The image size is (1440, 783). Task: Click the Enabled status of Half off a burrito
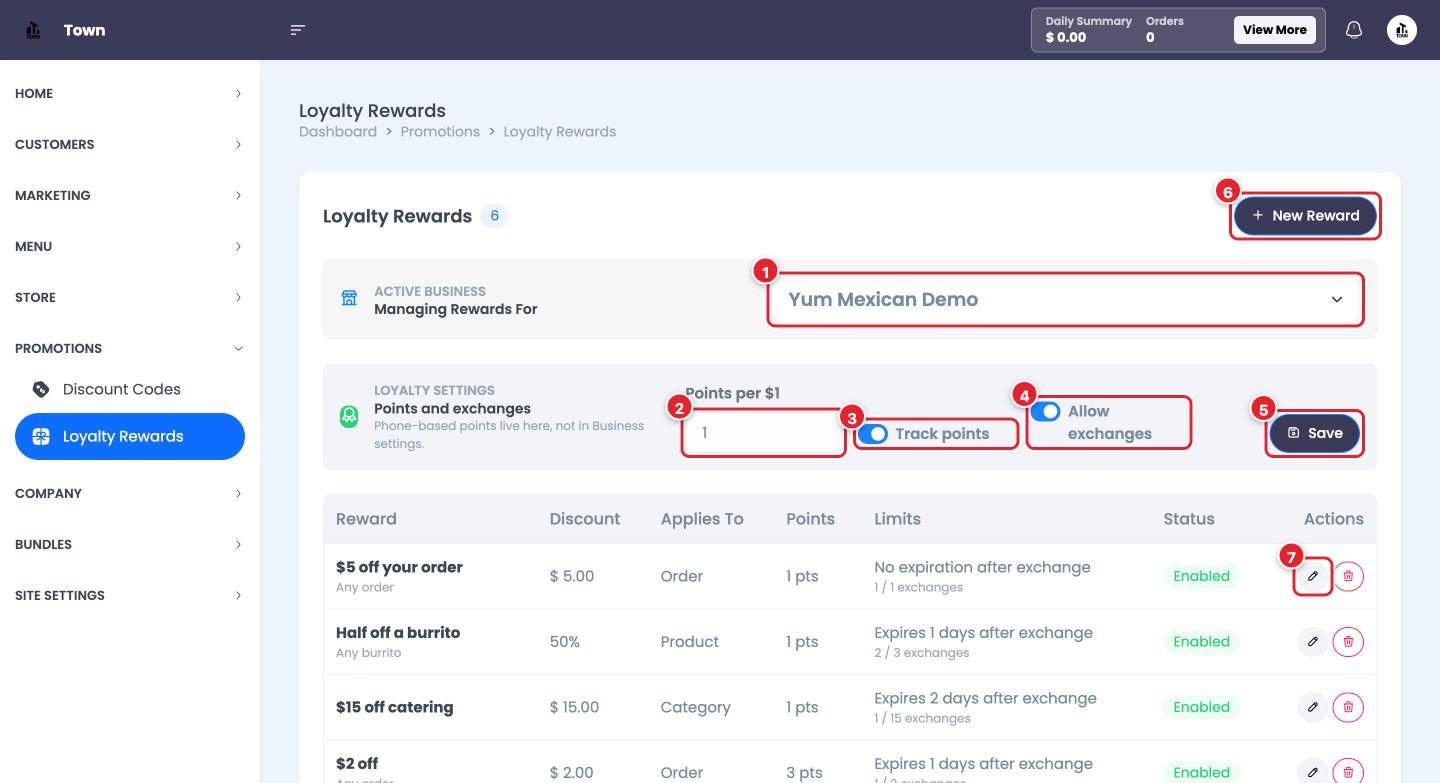coord(1201,642)
